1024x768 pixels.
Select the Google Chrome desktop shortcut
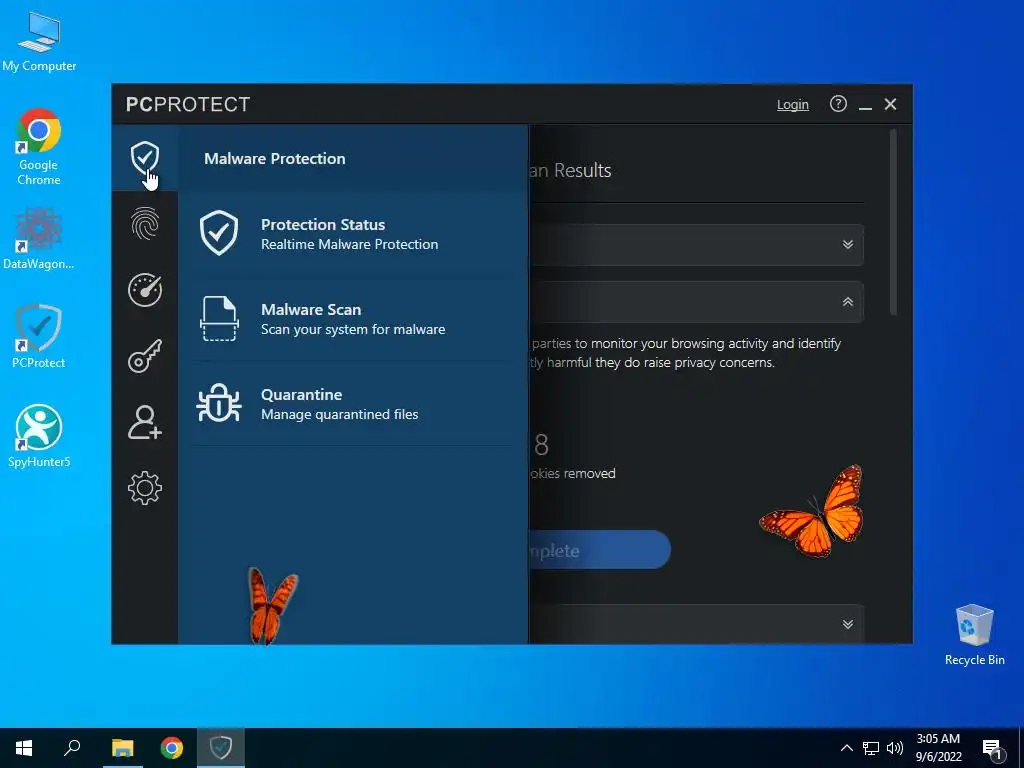(x=39, y=148)
